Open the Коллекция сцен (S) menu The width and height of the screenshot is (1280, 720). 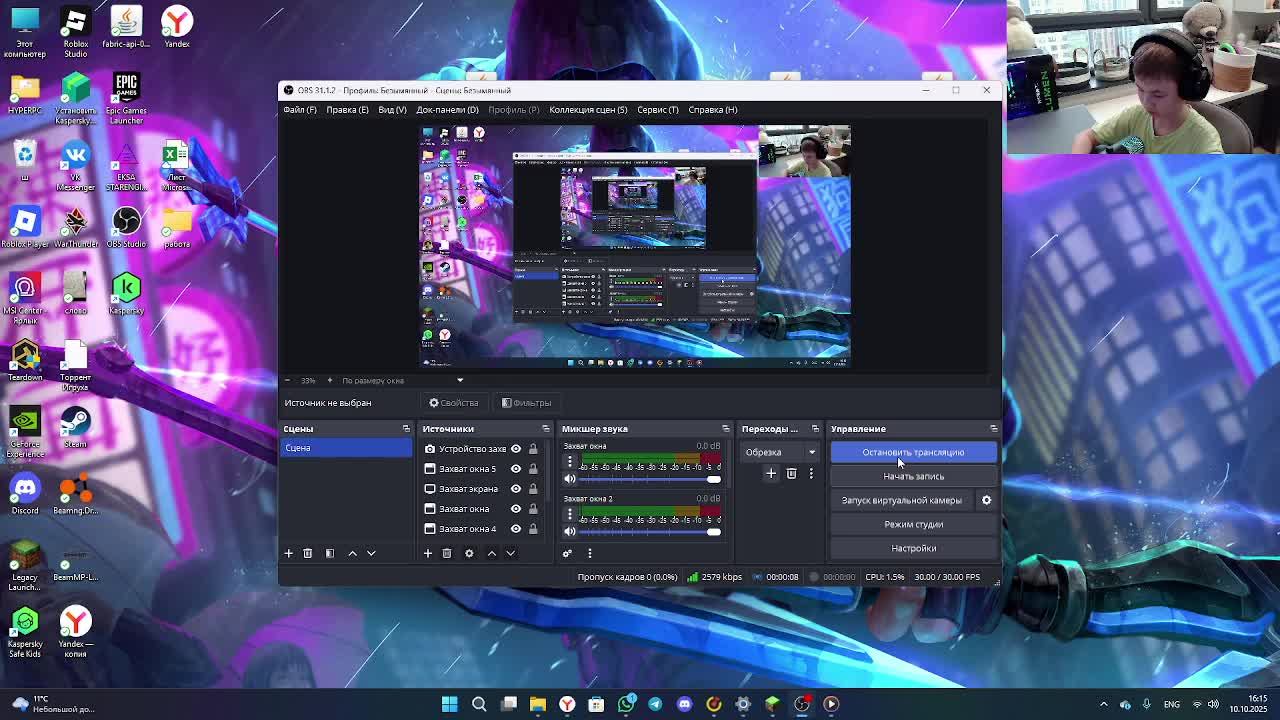pos(588,110)
